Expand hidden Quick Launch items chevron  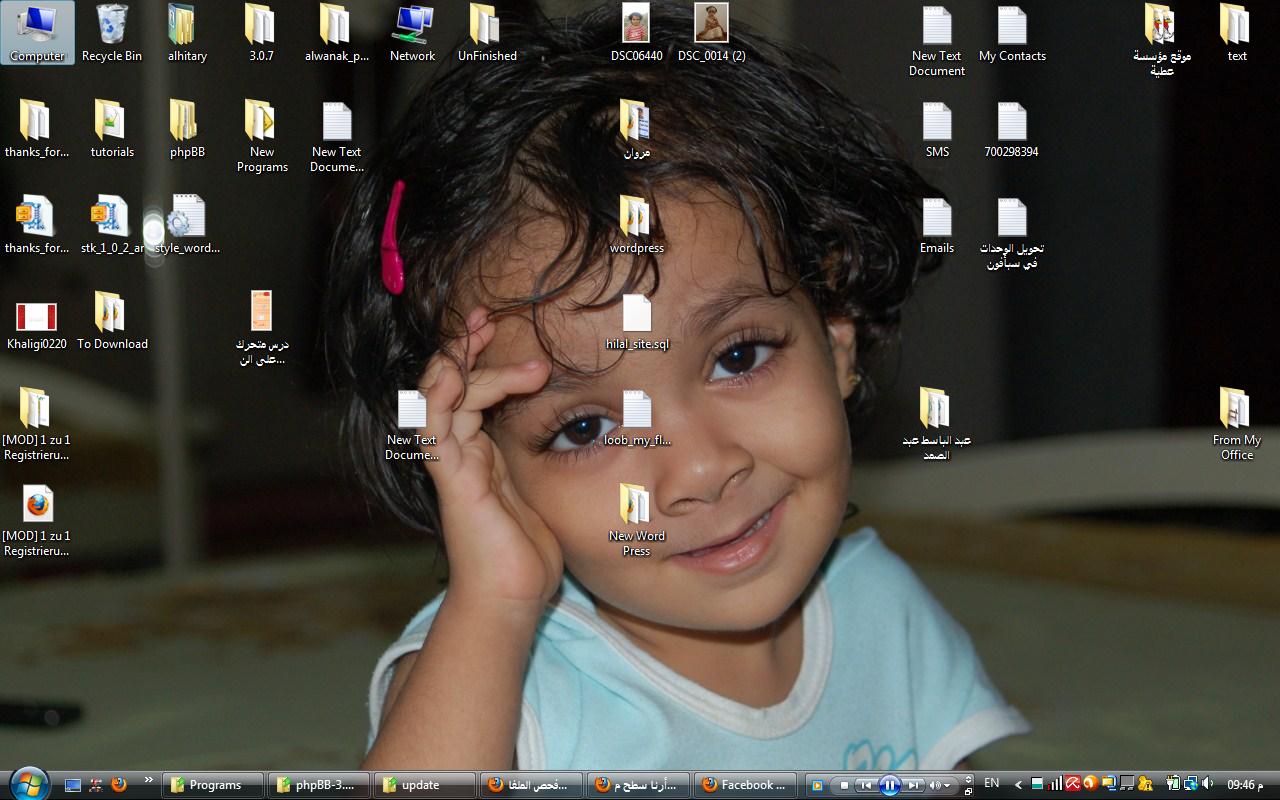point(149,780)
